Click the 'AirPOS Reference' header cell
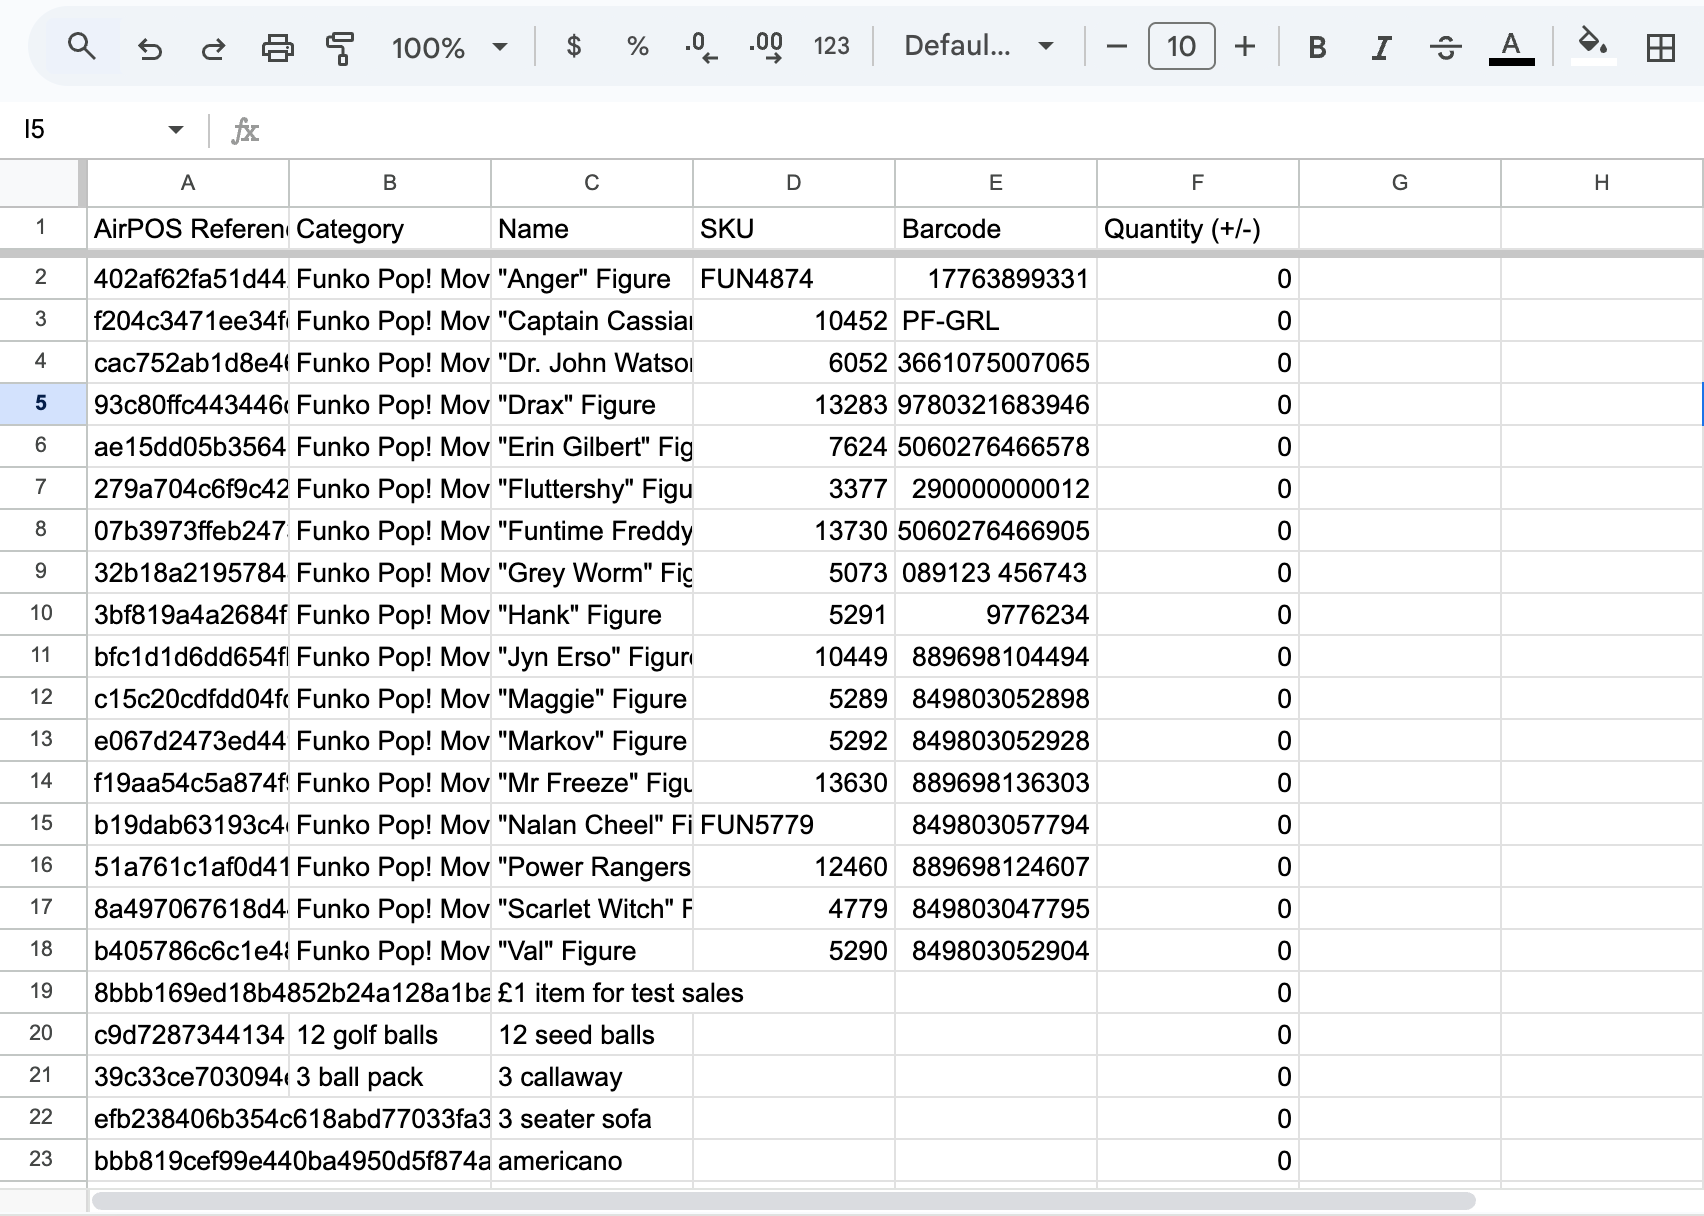Viewport: 1704px width, 1216px height. pyautogui.click(x=188, y=229)
